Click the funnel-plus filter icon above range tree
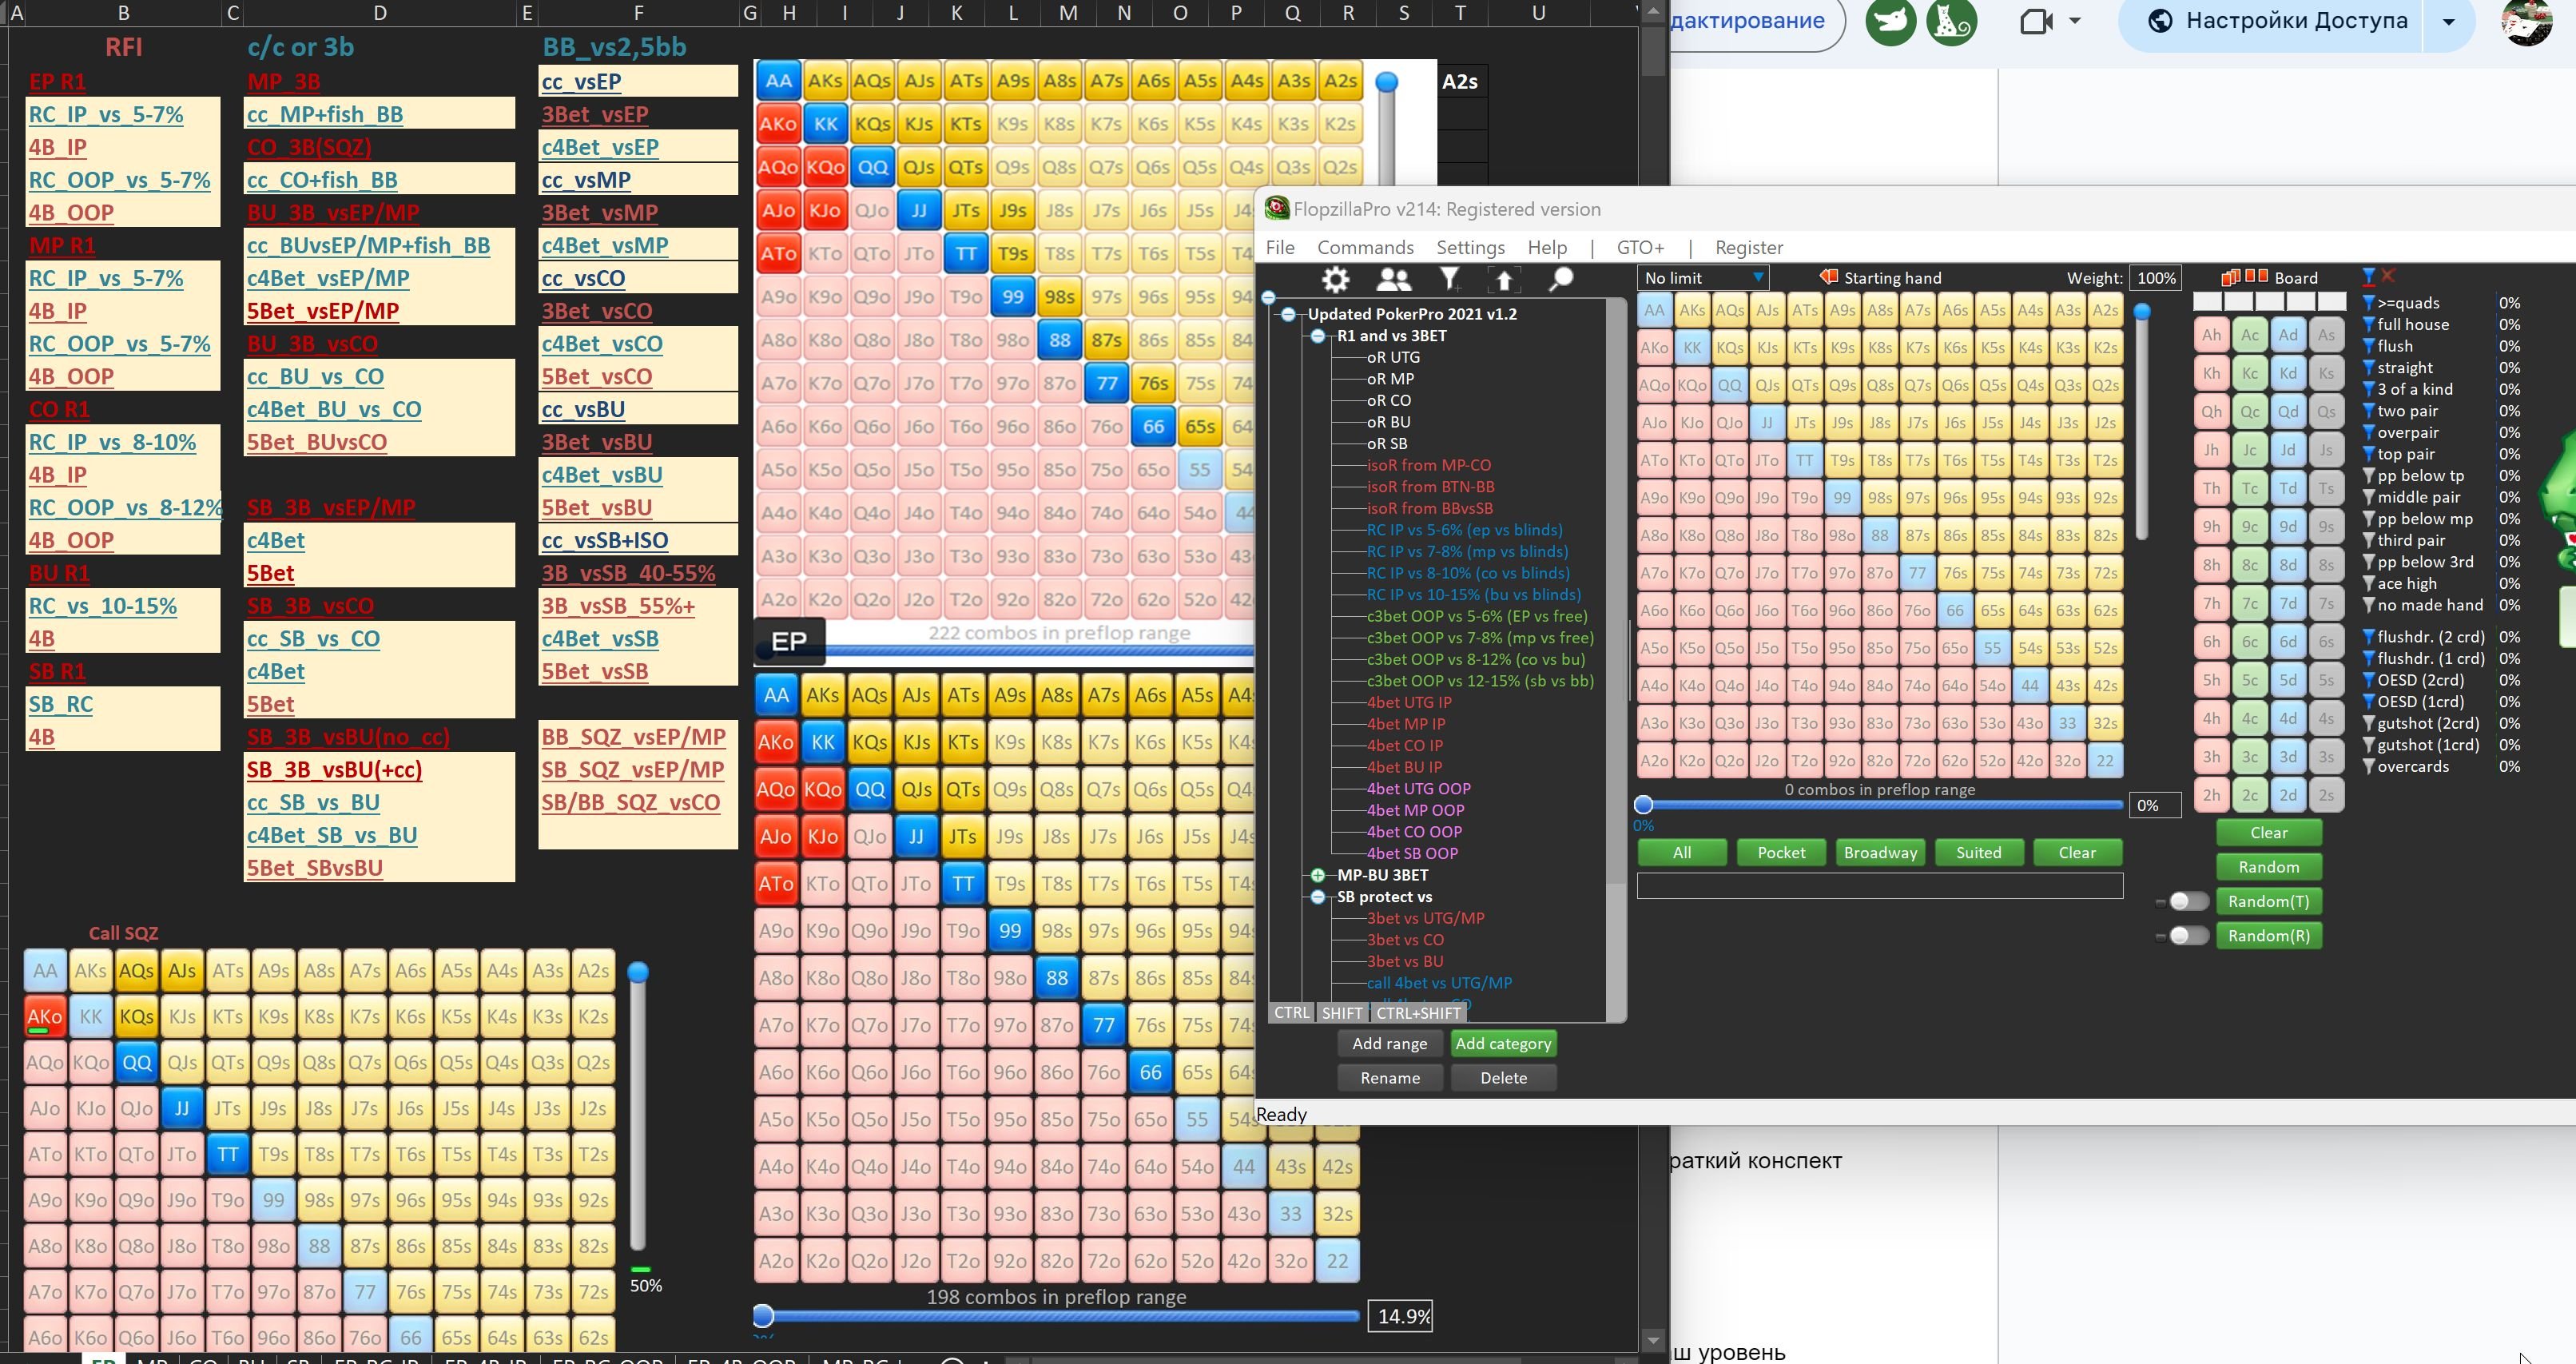 (x=1449, y=279)
